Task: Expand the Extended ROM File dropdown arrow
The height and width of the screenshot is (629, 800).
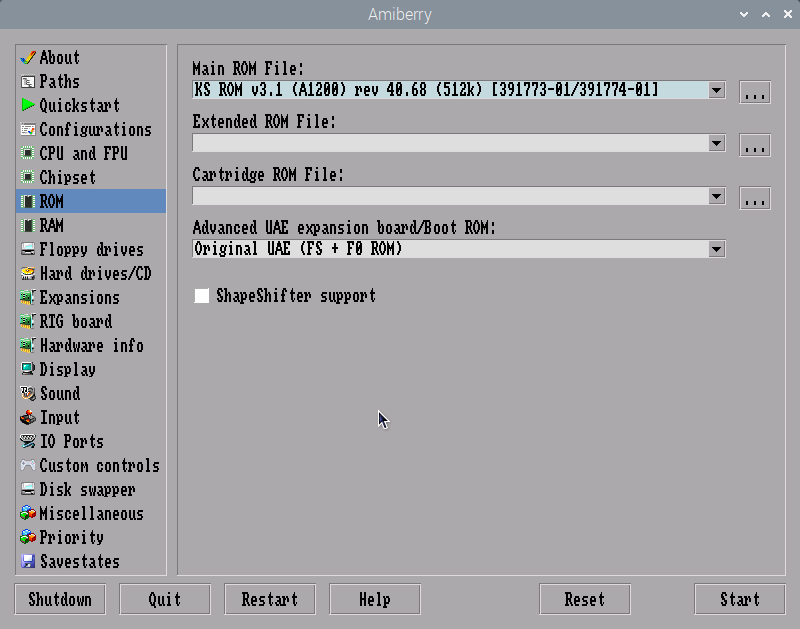Action: [x=716, y=143]
